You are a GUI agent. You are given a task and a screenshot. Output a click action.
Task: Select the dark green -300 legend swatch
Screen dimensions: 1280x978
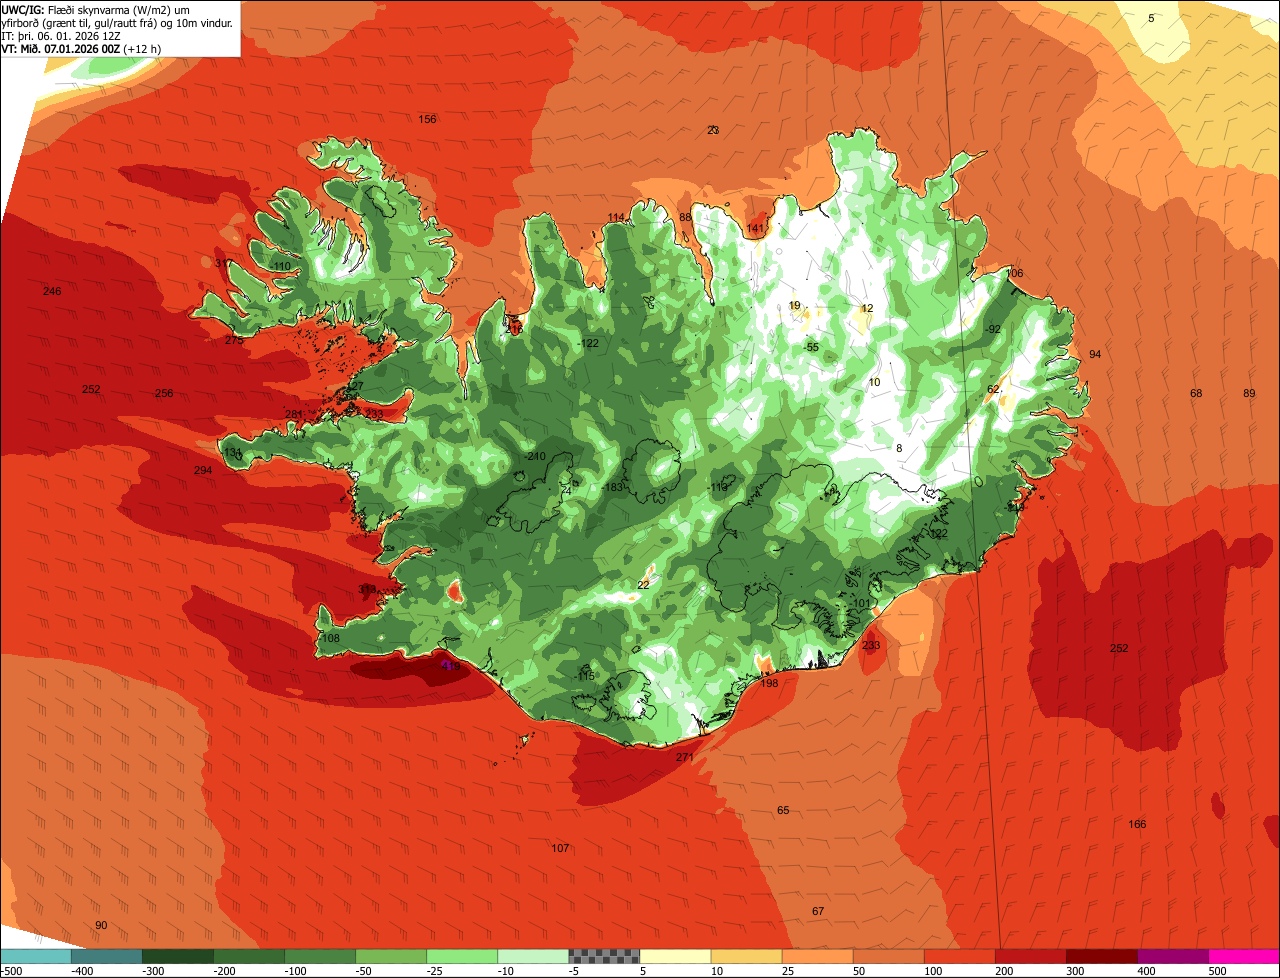[178, 956]
